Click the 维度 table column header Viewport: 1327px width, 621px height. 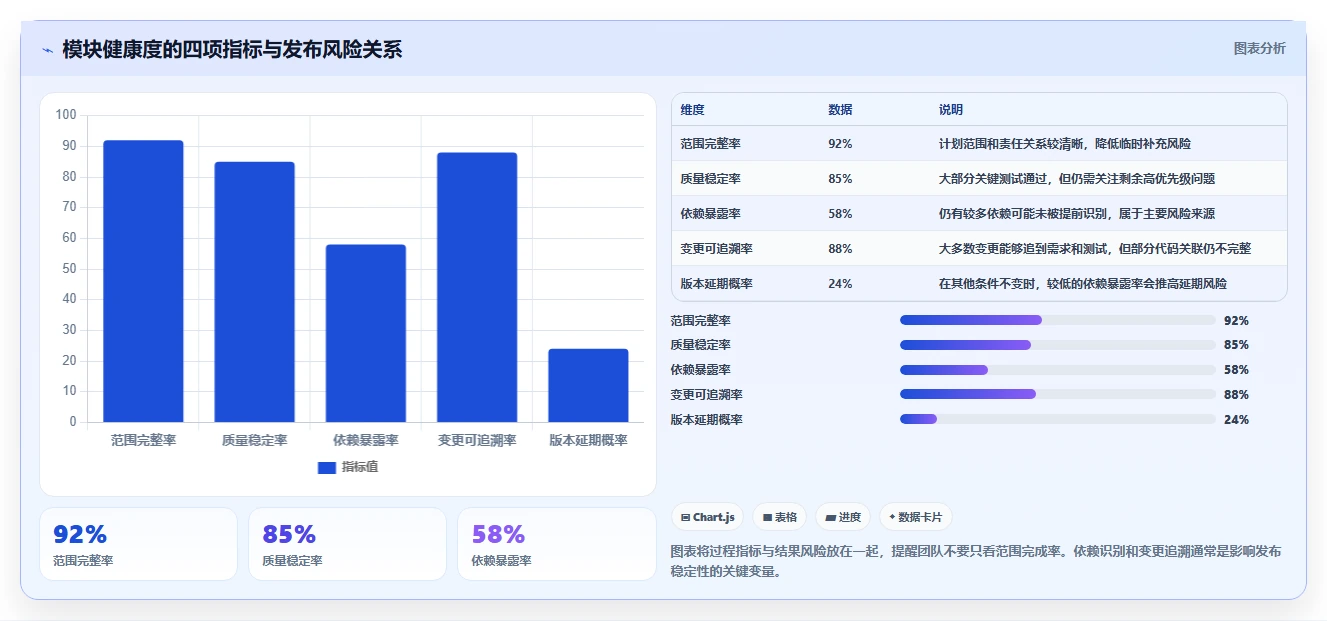692,110
